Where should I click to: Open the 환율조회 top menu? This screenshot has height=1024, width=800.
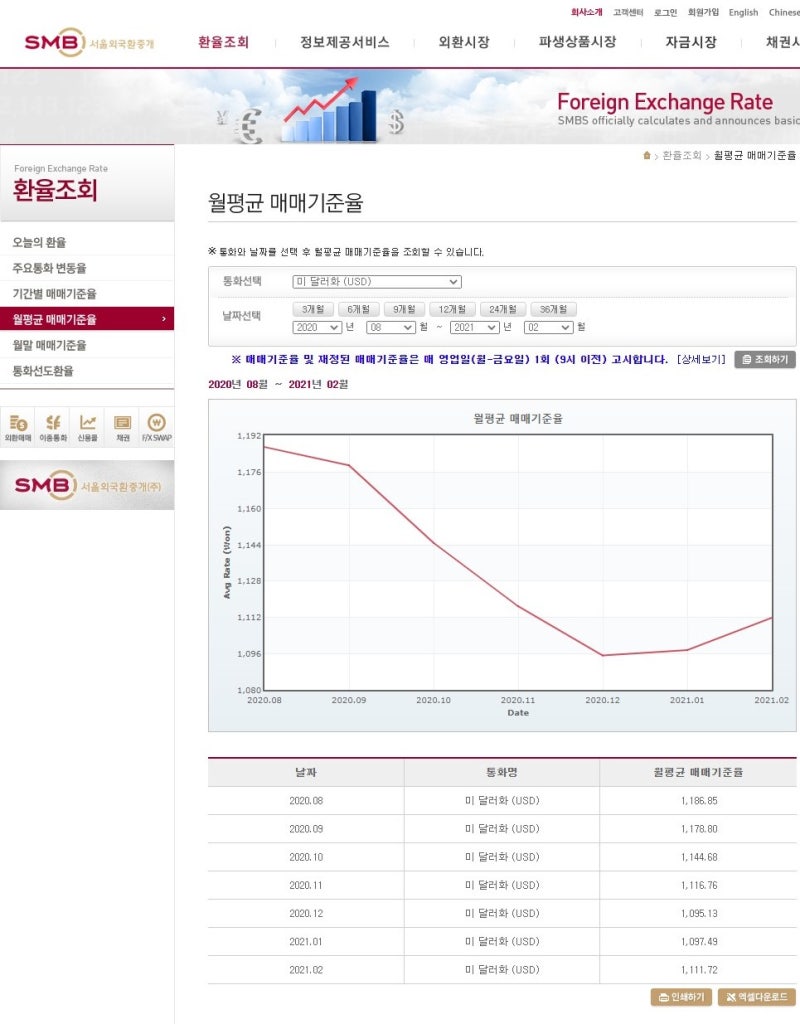[x=223, y=42]
